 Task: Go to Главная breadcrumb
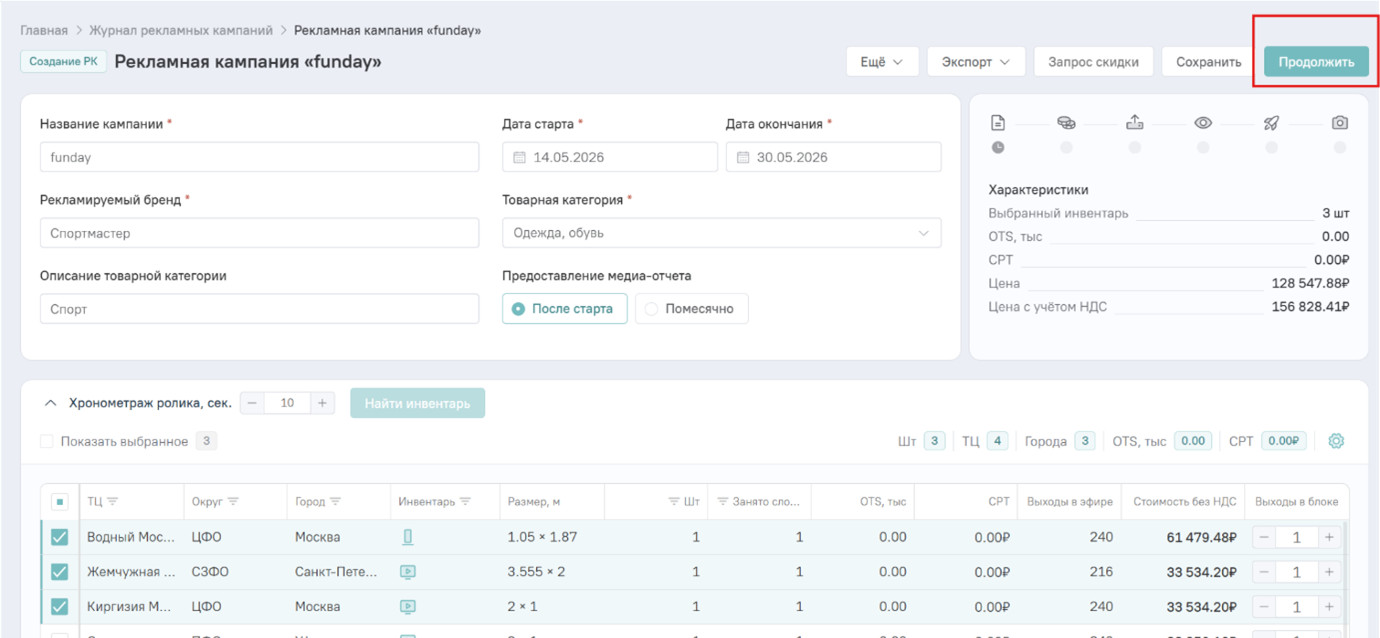pyautogui.click(x=44, y=31)
